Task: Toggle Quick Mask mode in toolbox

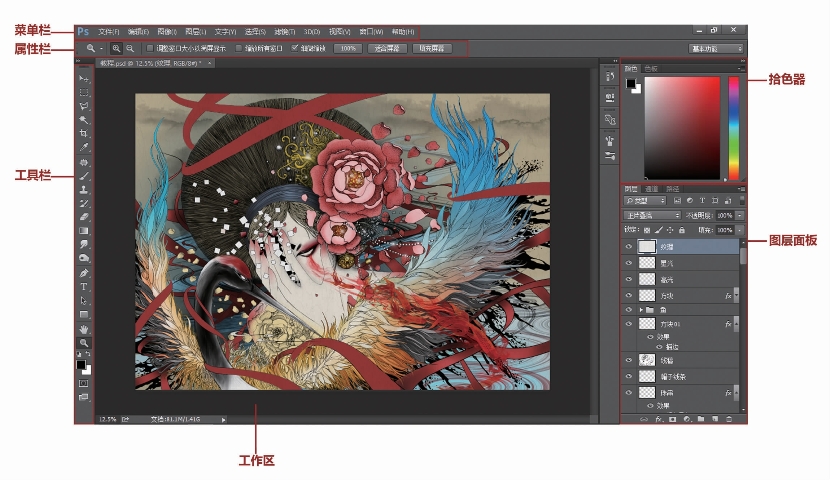Action: click(x=84, y=383)
